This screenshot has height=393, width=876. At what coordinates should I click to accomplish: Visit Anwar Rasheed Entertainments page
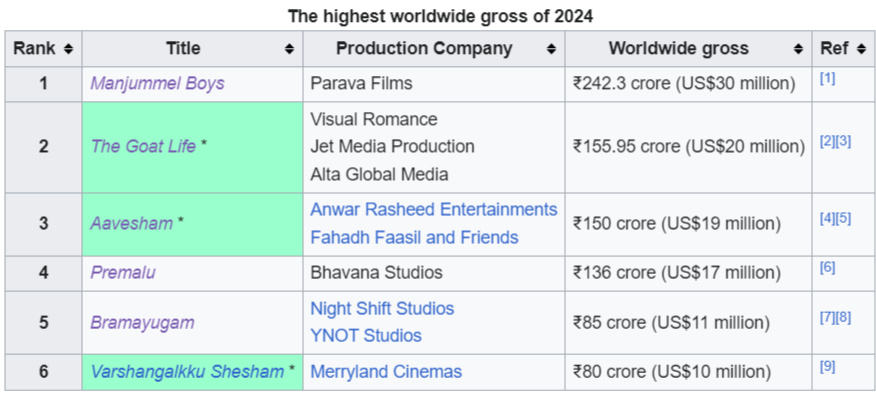click(434, 210)
